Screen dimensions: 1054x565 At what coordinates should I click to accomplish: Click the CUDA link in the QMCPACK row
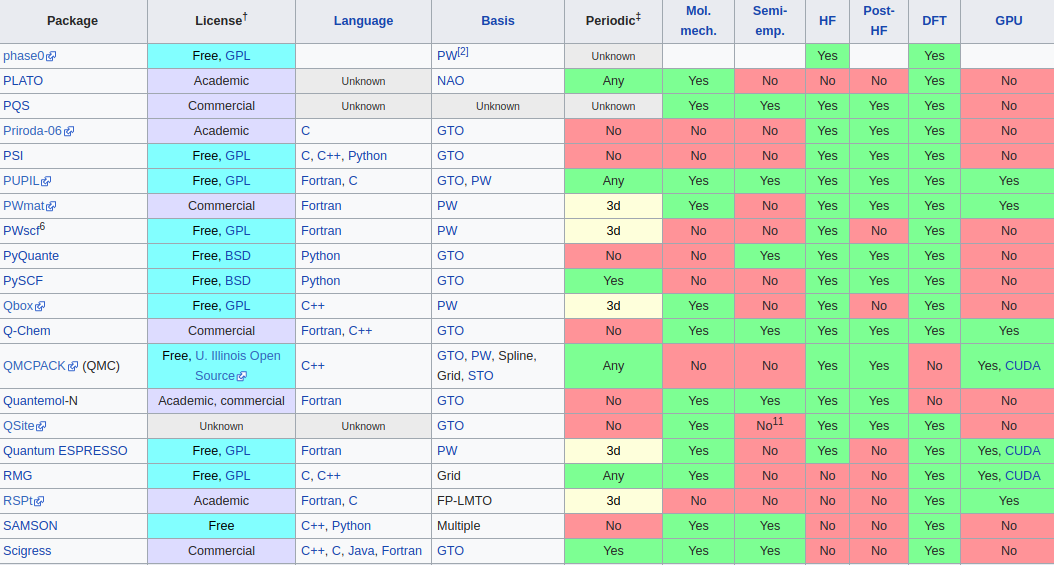1022,366
